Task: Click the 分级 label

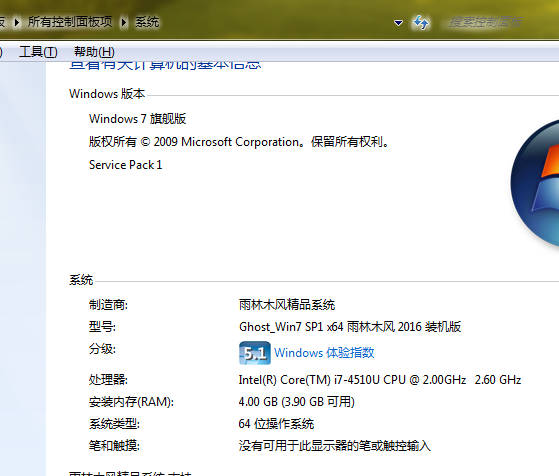Action: coord(102,349)
